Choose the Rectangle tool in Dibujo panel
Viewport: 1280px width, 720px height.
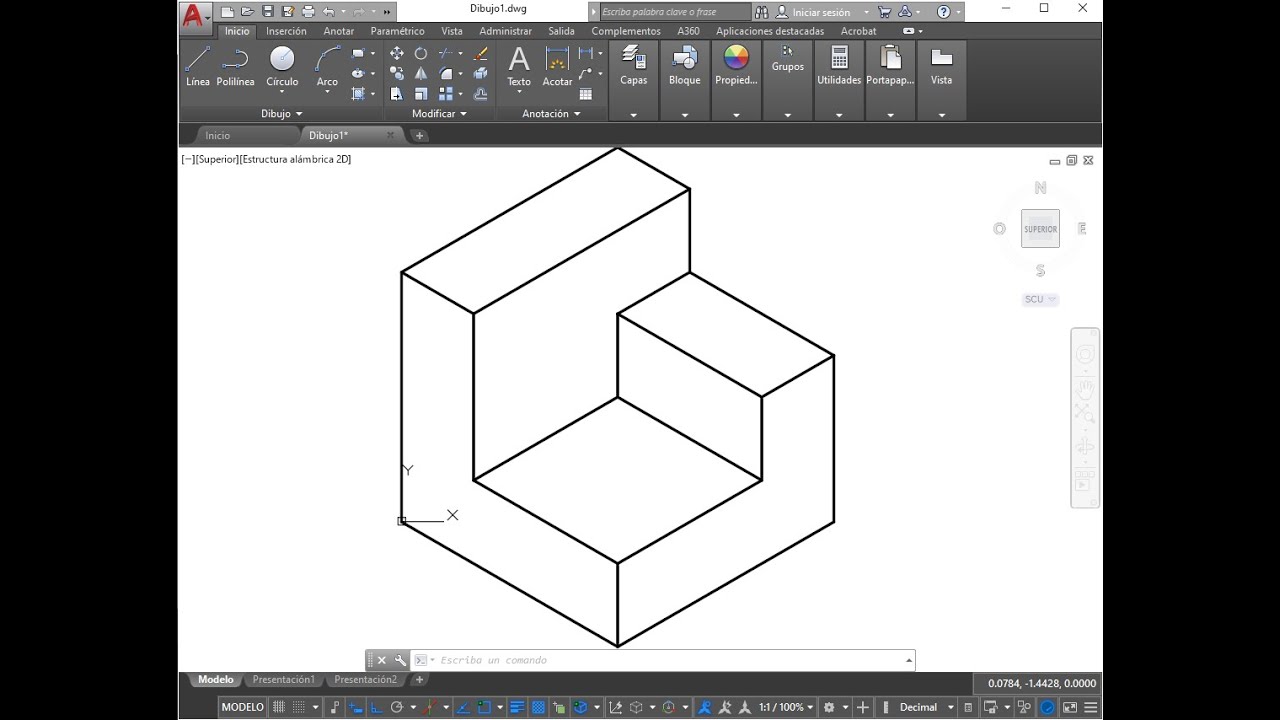tap(358, 53)
